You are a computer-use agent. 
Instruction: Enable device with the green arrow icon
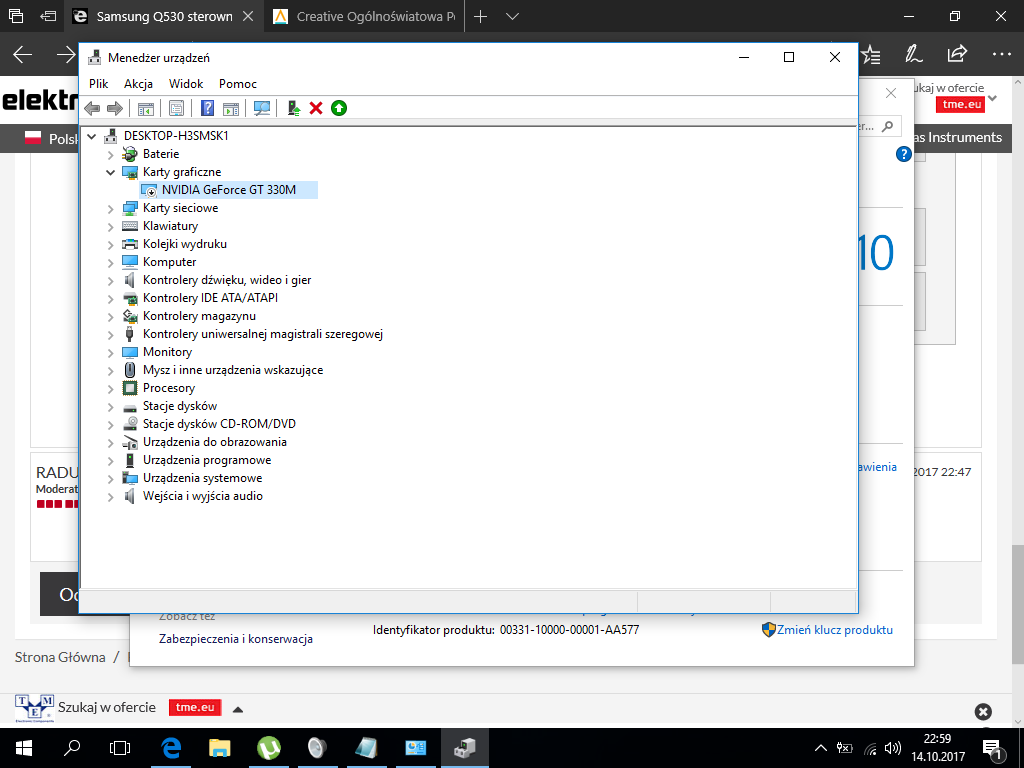[339, 108]
